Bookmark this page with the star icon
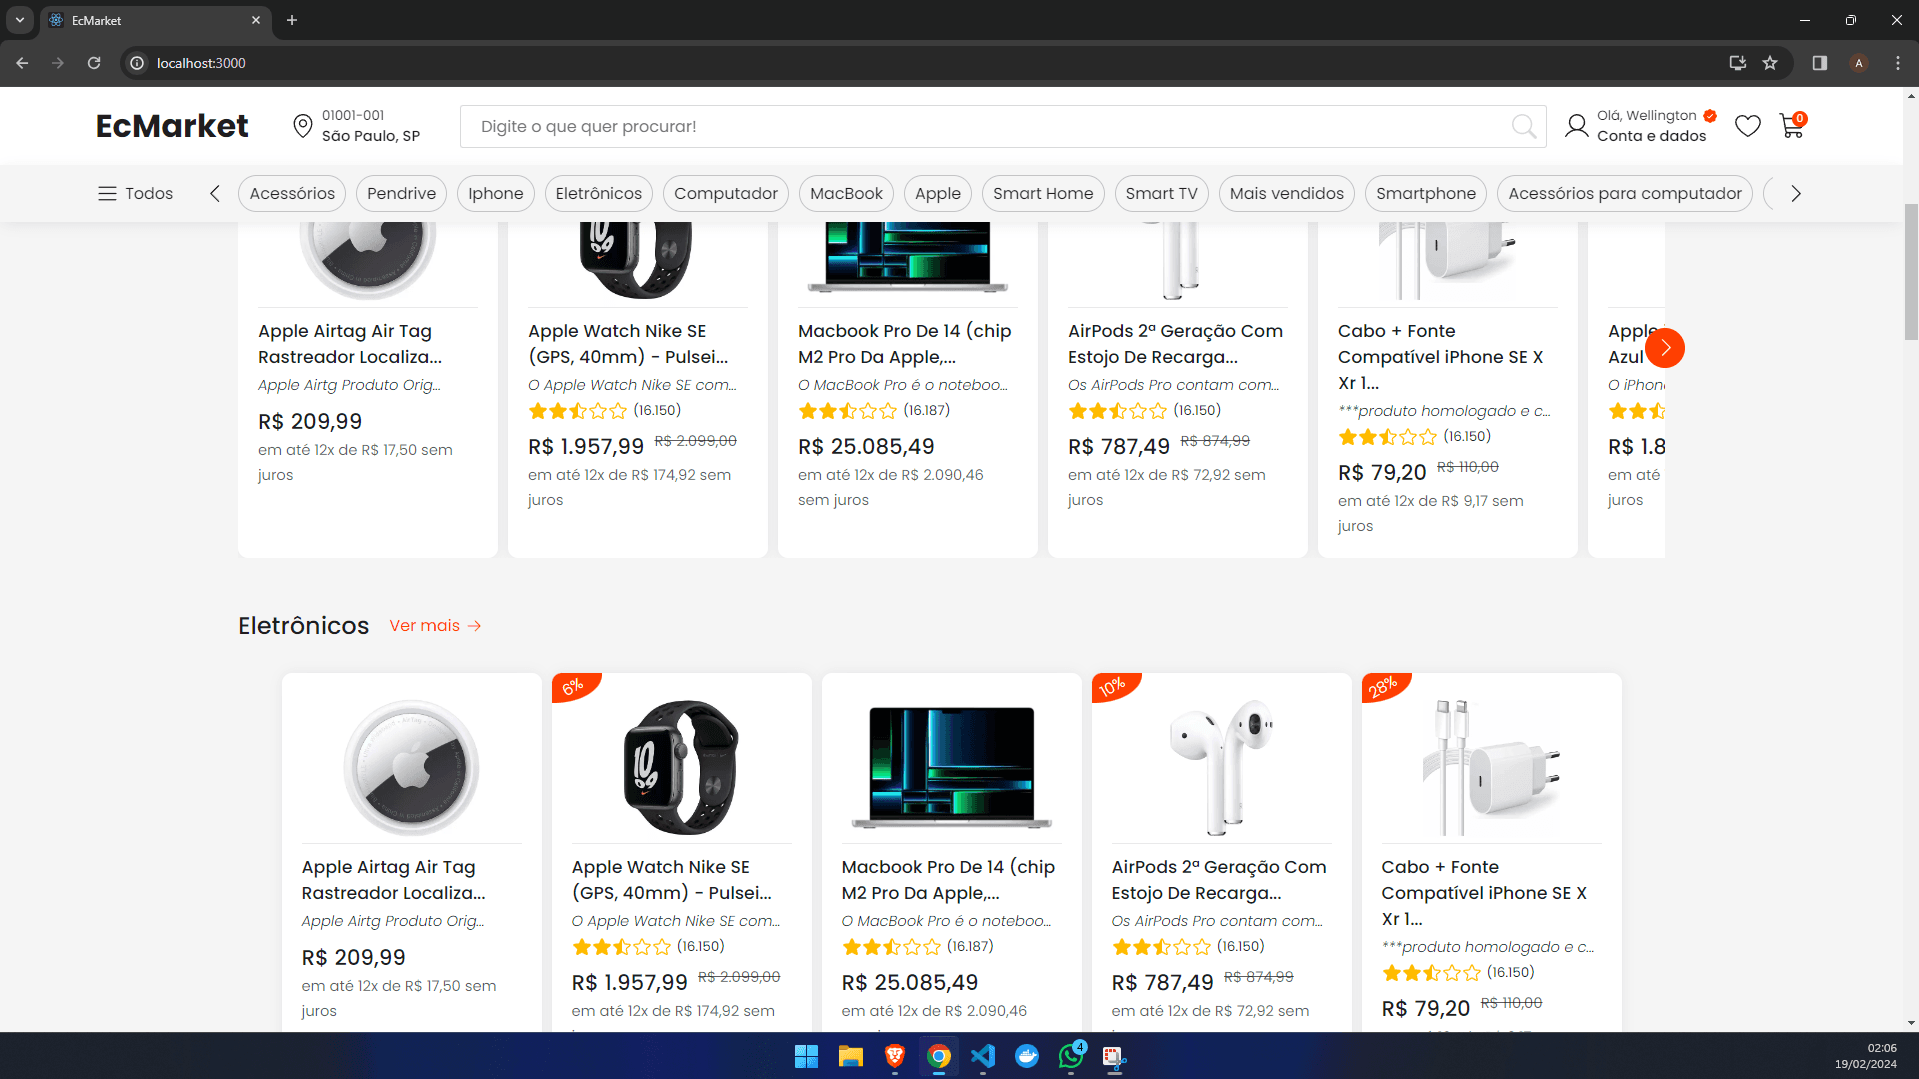The height and width of the screenshot is (1079, 1919). (1770, 63)
